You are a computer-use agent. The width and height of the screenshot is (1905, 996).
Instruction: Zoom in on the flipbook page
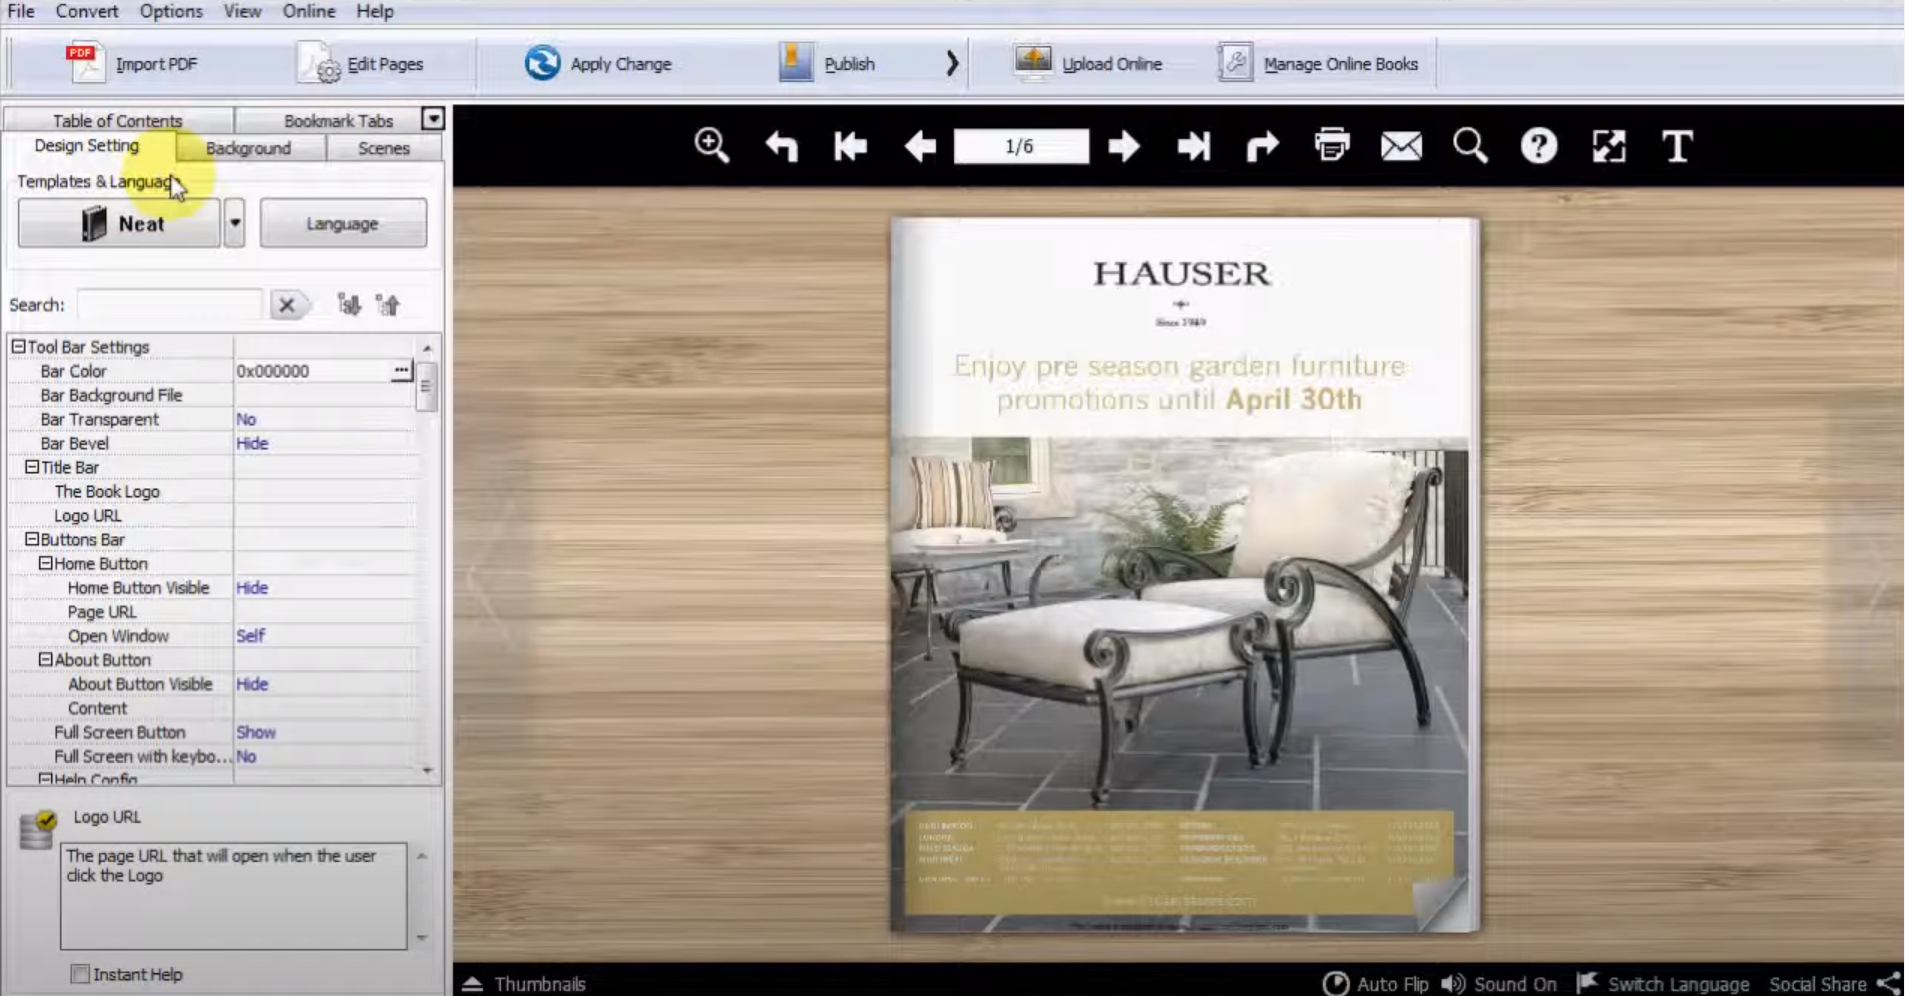(x=712, y=146)
